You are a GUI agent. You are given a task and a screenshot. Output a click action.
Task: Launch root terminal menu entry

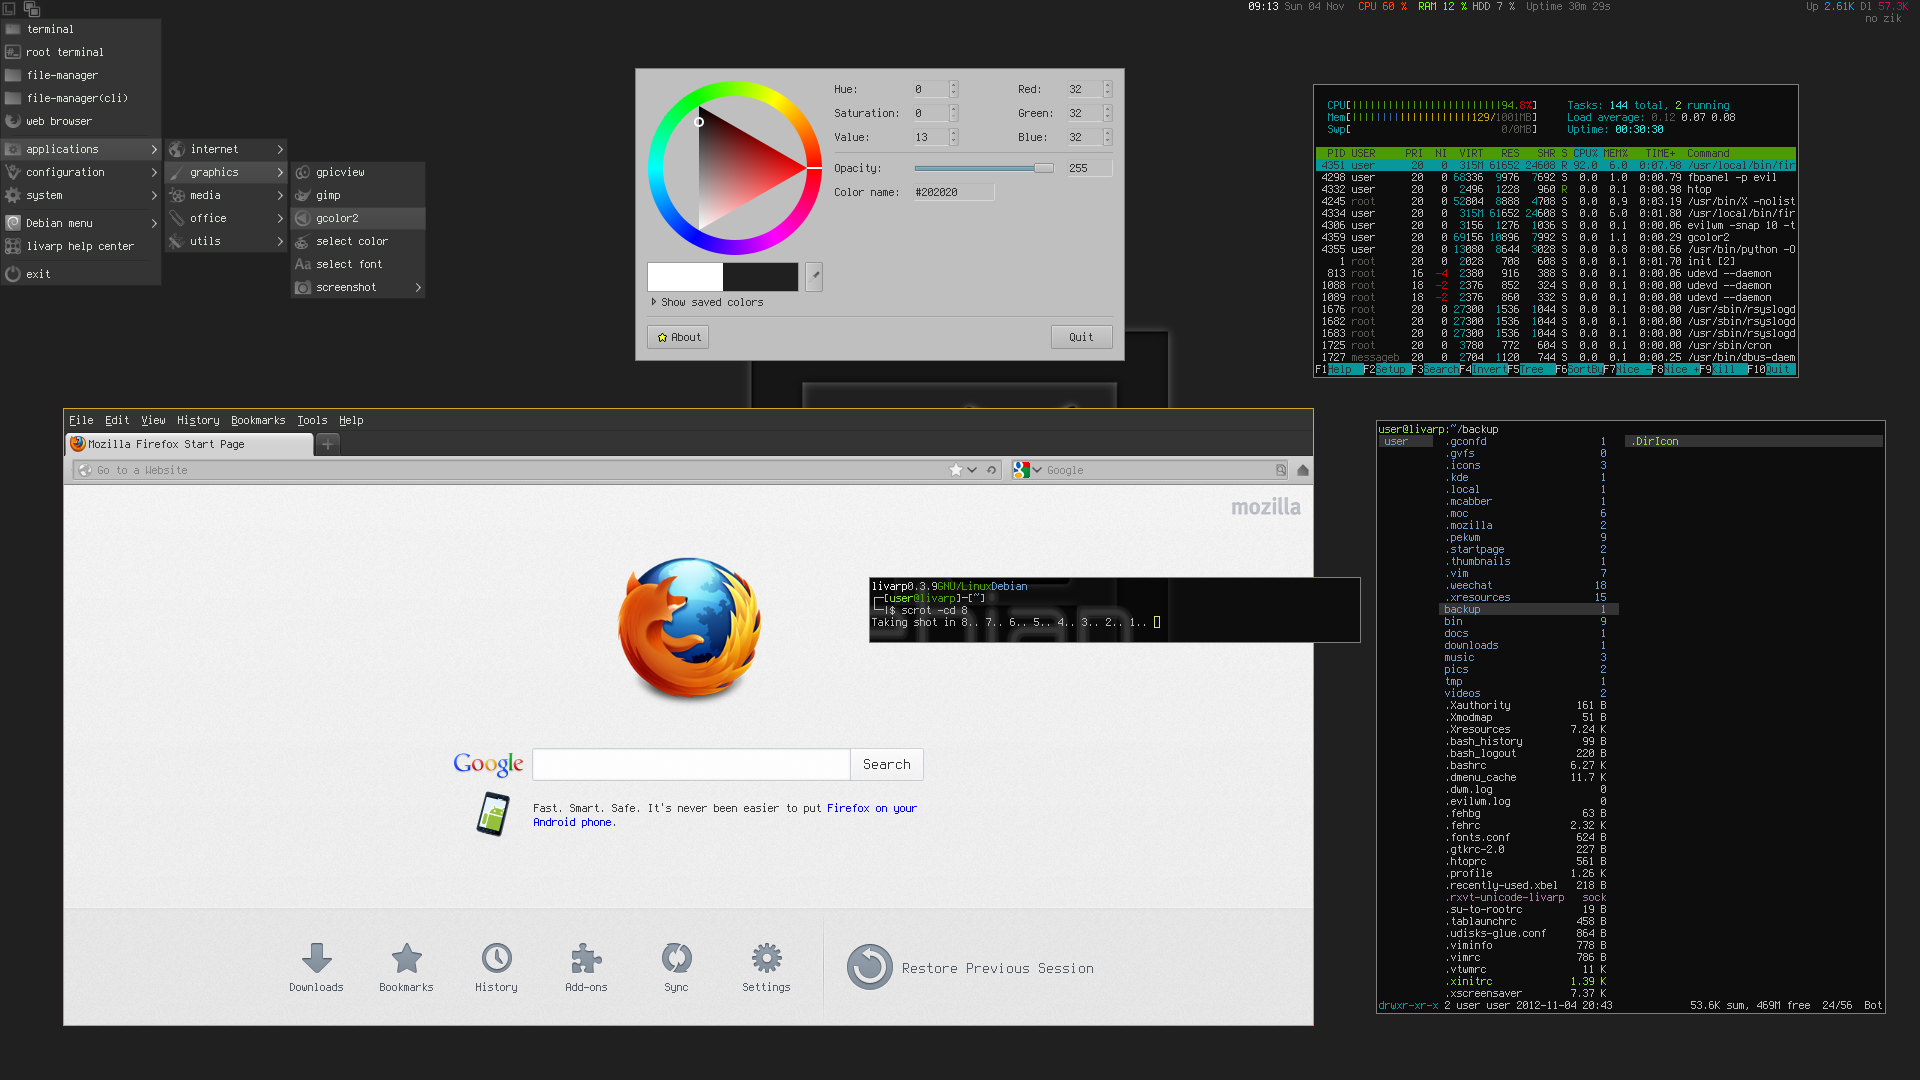tap(80, 52)
